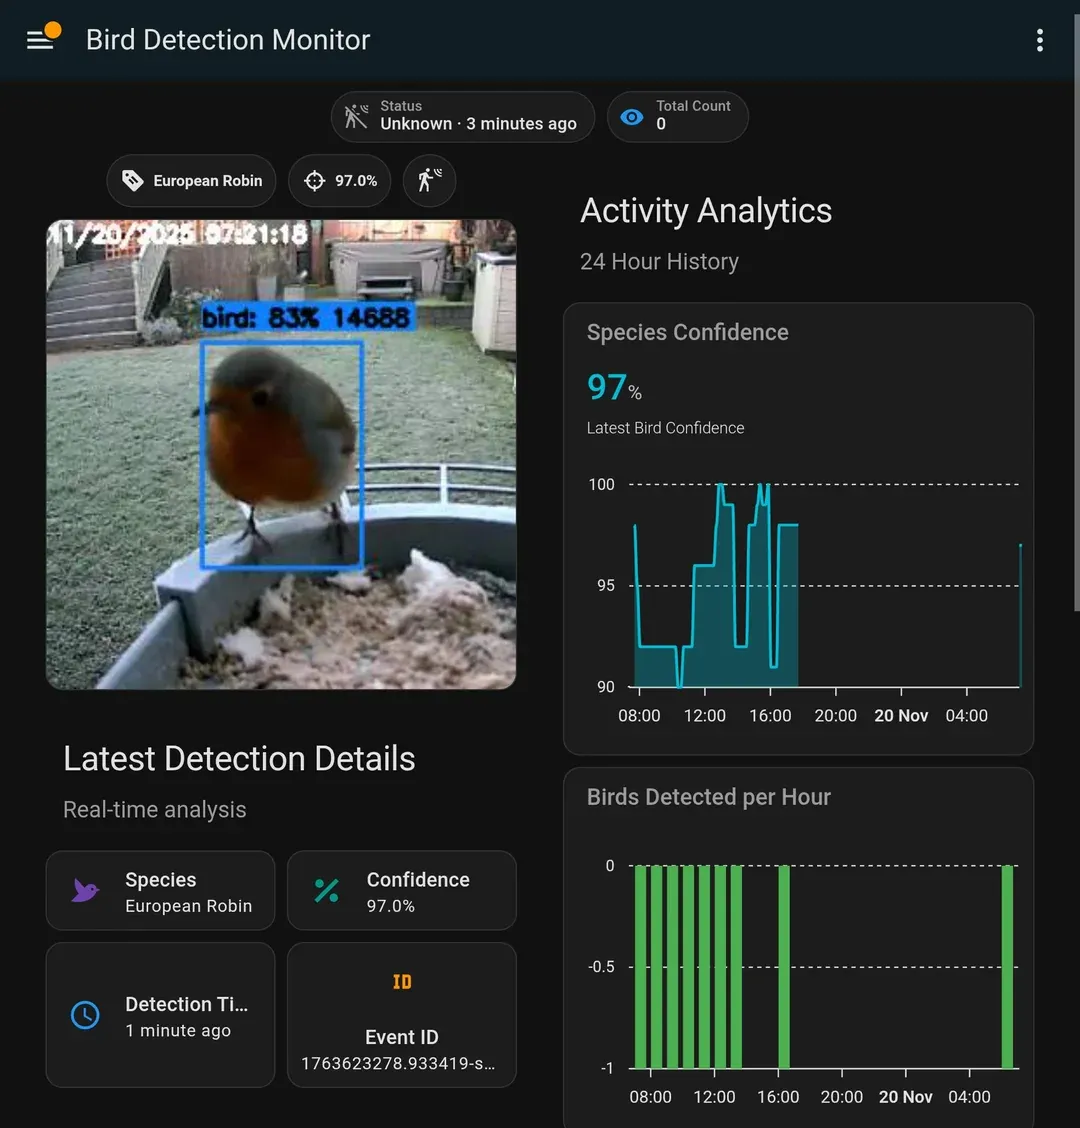Click the motion-person icon chip
Viewport: 1080px width, 1128px height.
coord(430,181)
